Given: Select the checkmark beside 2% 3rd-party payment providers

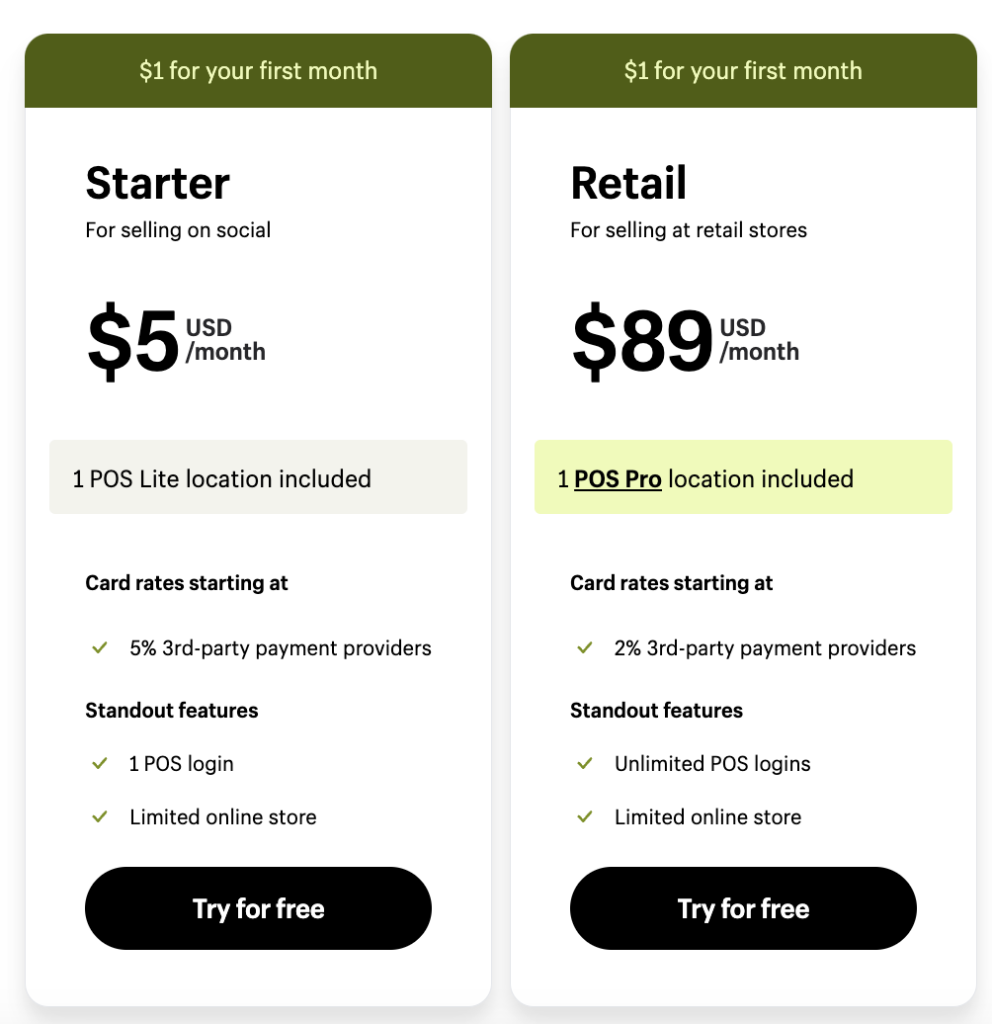Looking at the screenshot, I should [584, 648].
